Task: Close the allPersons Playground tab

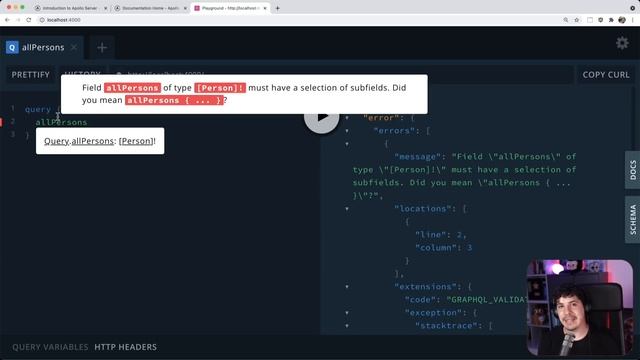Action: click(74, 47)
